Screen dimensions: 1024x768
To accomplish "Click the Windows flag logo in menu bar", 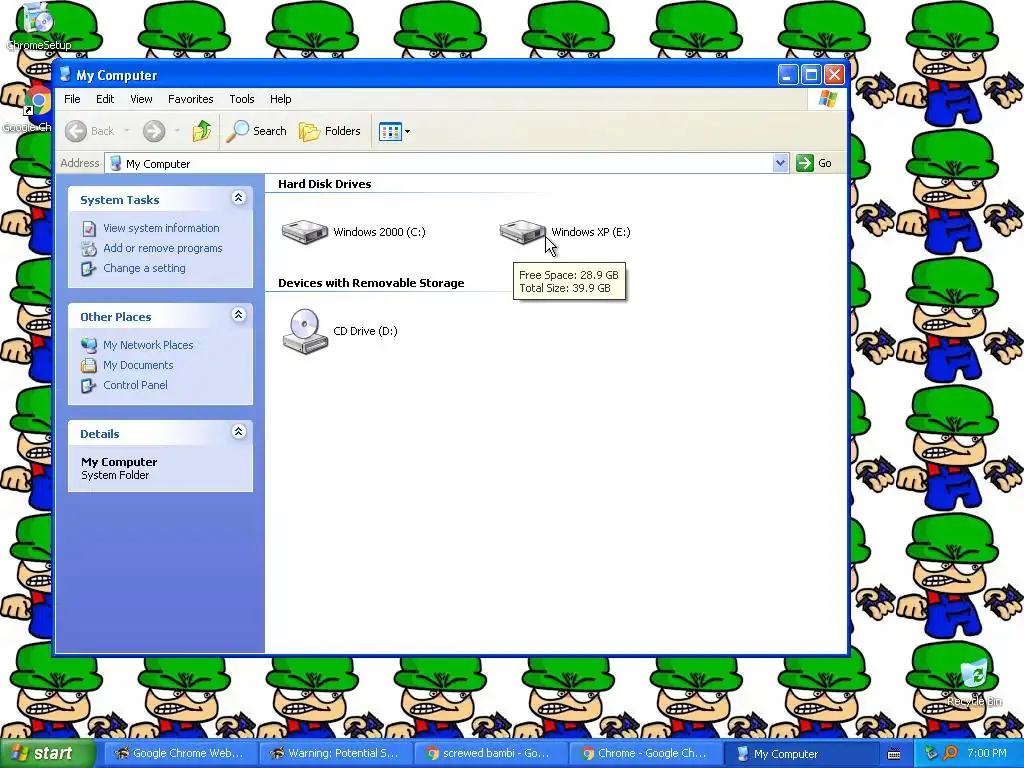I will (x=828, y=99).
